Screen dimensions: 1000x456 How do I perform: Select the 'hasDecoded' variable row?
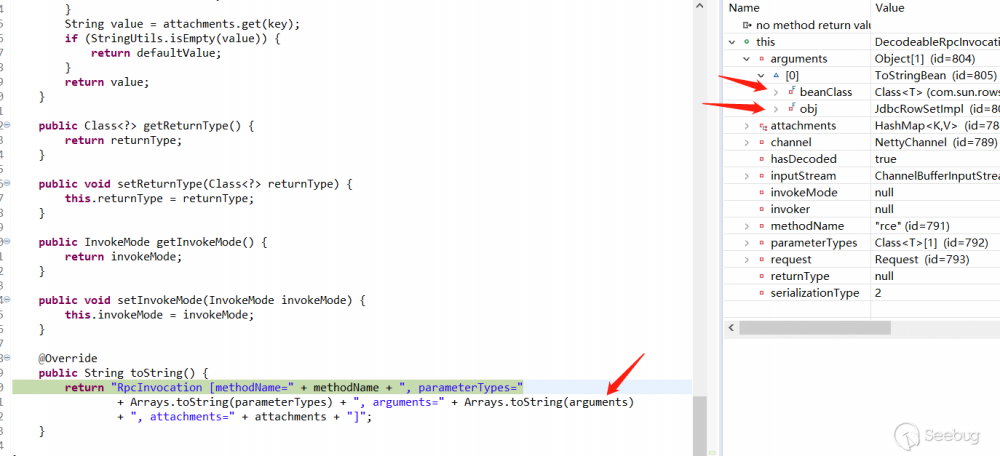click(862, 159)
